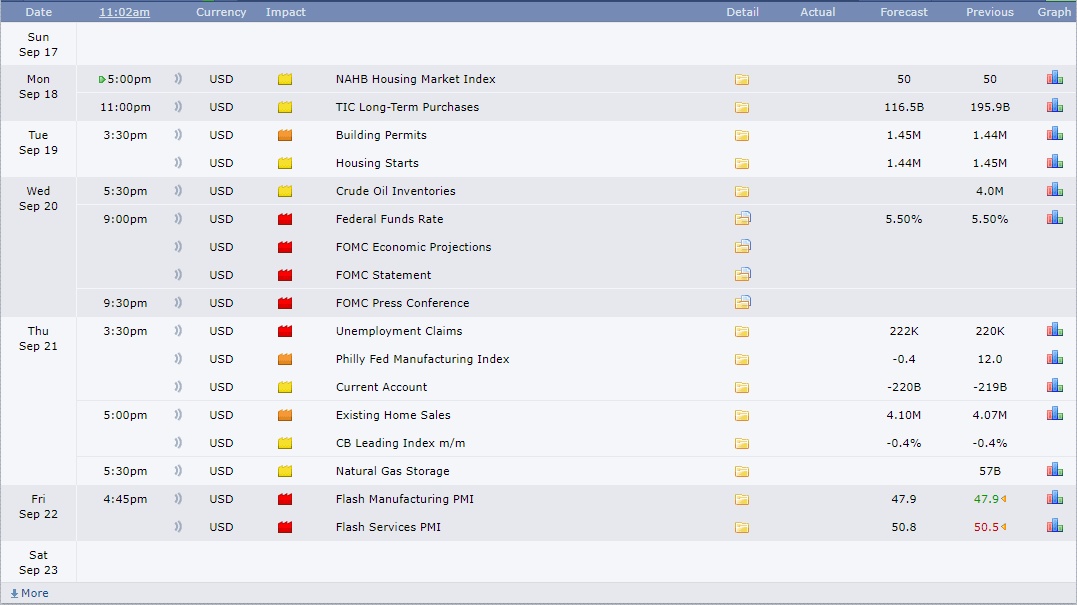Open graph for Flash Manufacturing PMI
The image size is (1077, 605).
pos(1054,498)
